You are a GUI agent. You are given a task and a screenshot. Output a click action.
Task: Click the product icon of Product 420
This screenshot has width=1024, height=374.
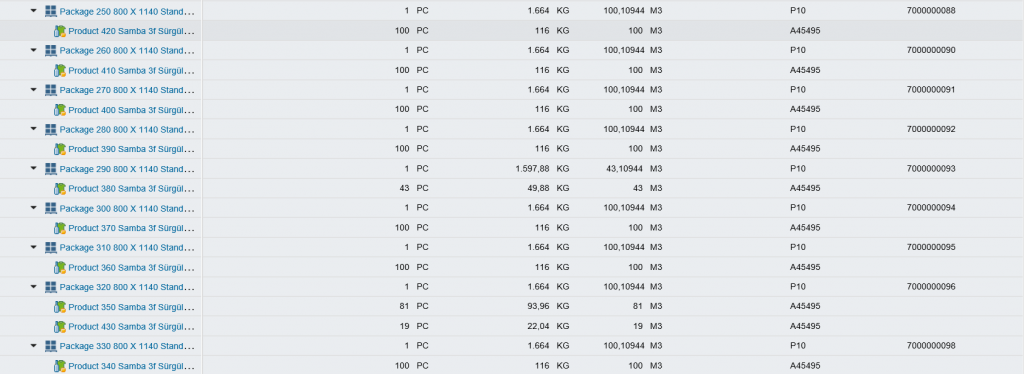coord(60,31)
